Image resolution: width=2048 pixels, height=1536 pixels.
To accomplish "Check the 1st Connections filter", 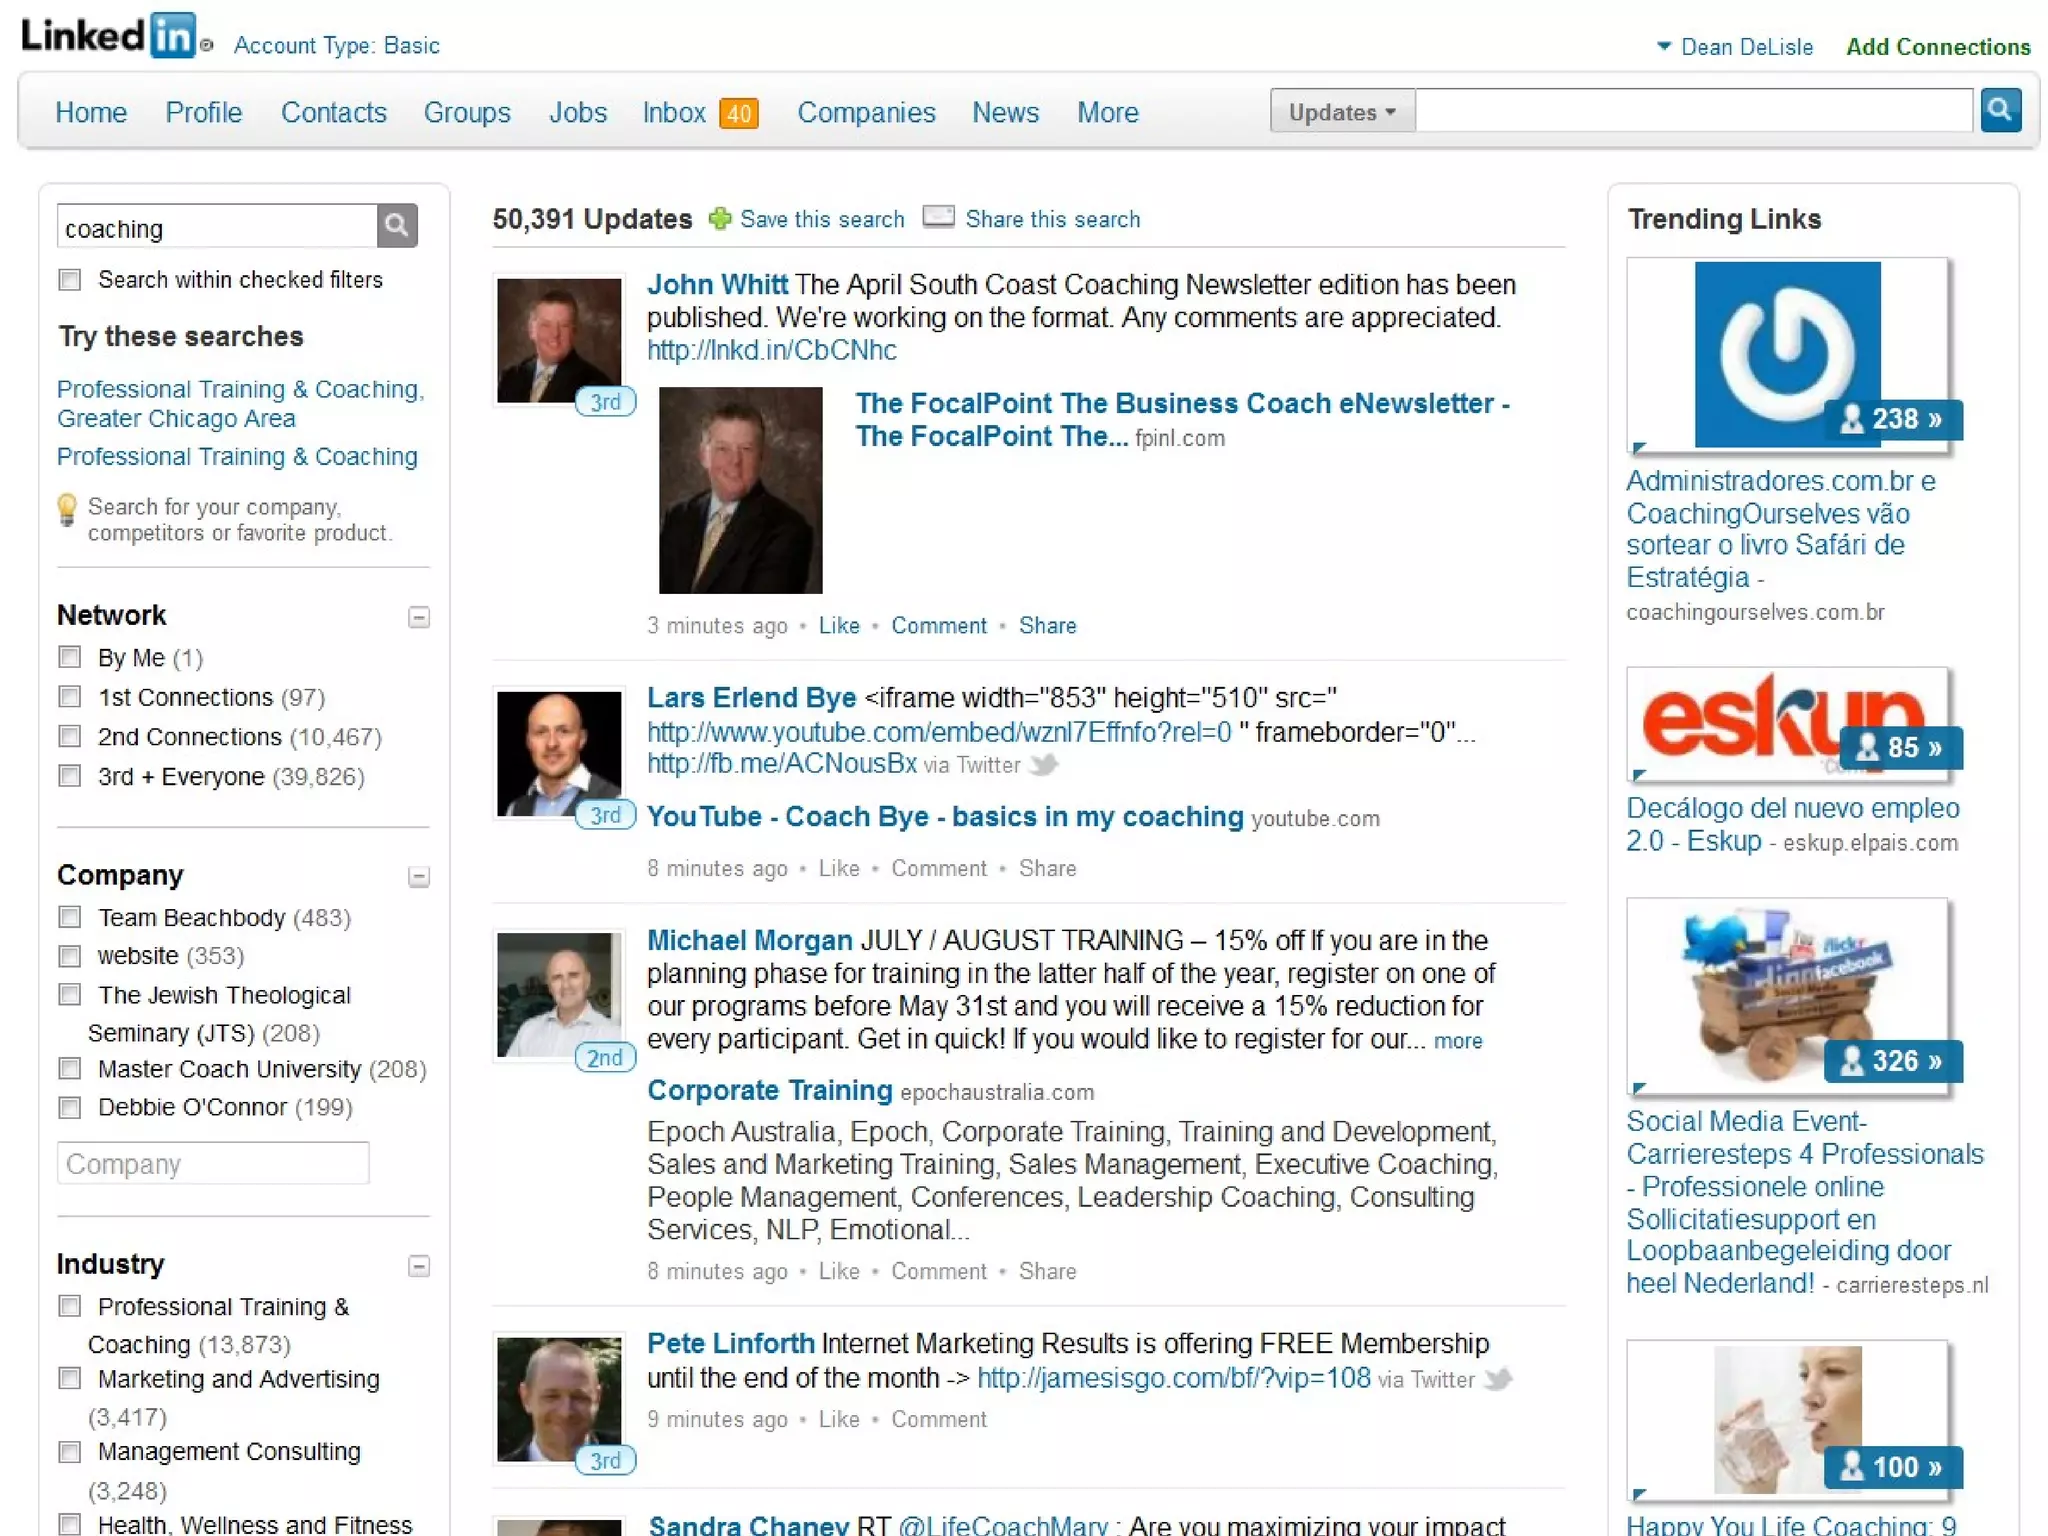I will [70, 697].
